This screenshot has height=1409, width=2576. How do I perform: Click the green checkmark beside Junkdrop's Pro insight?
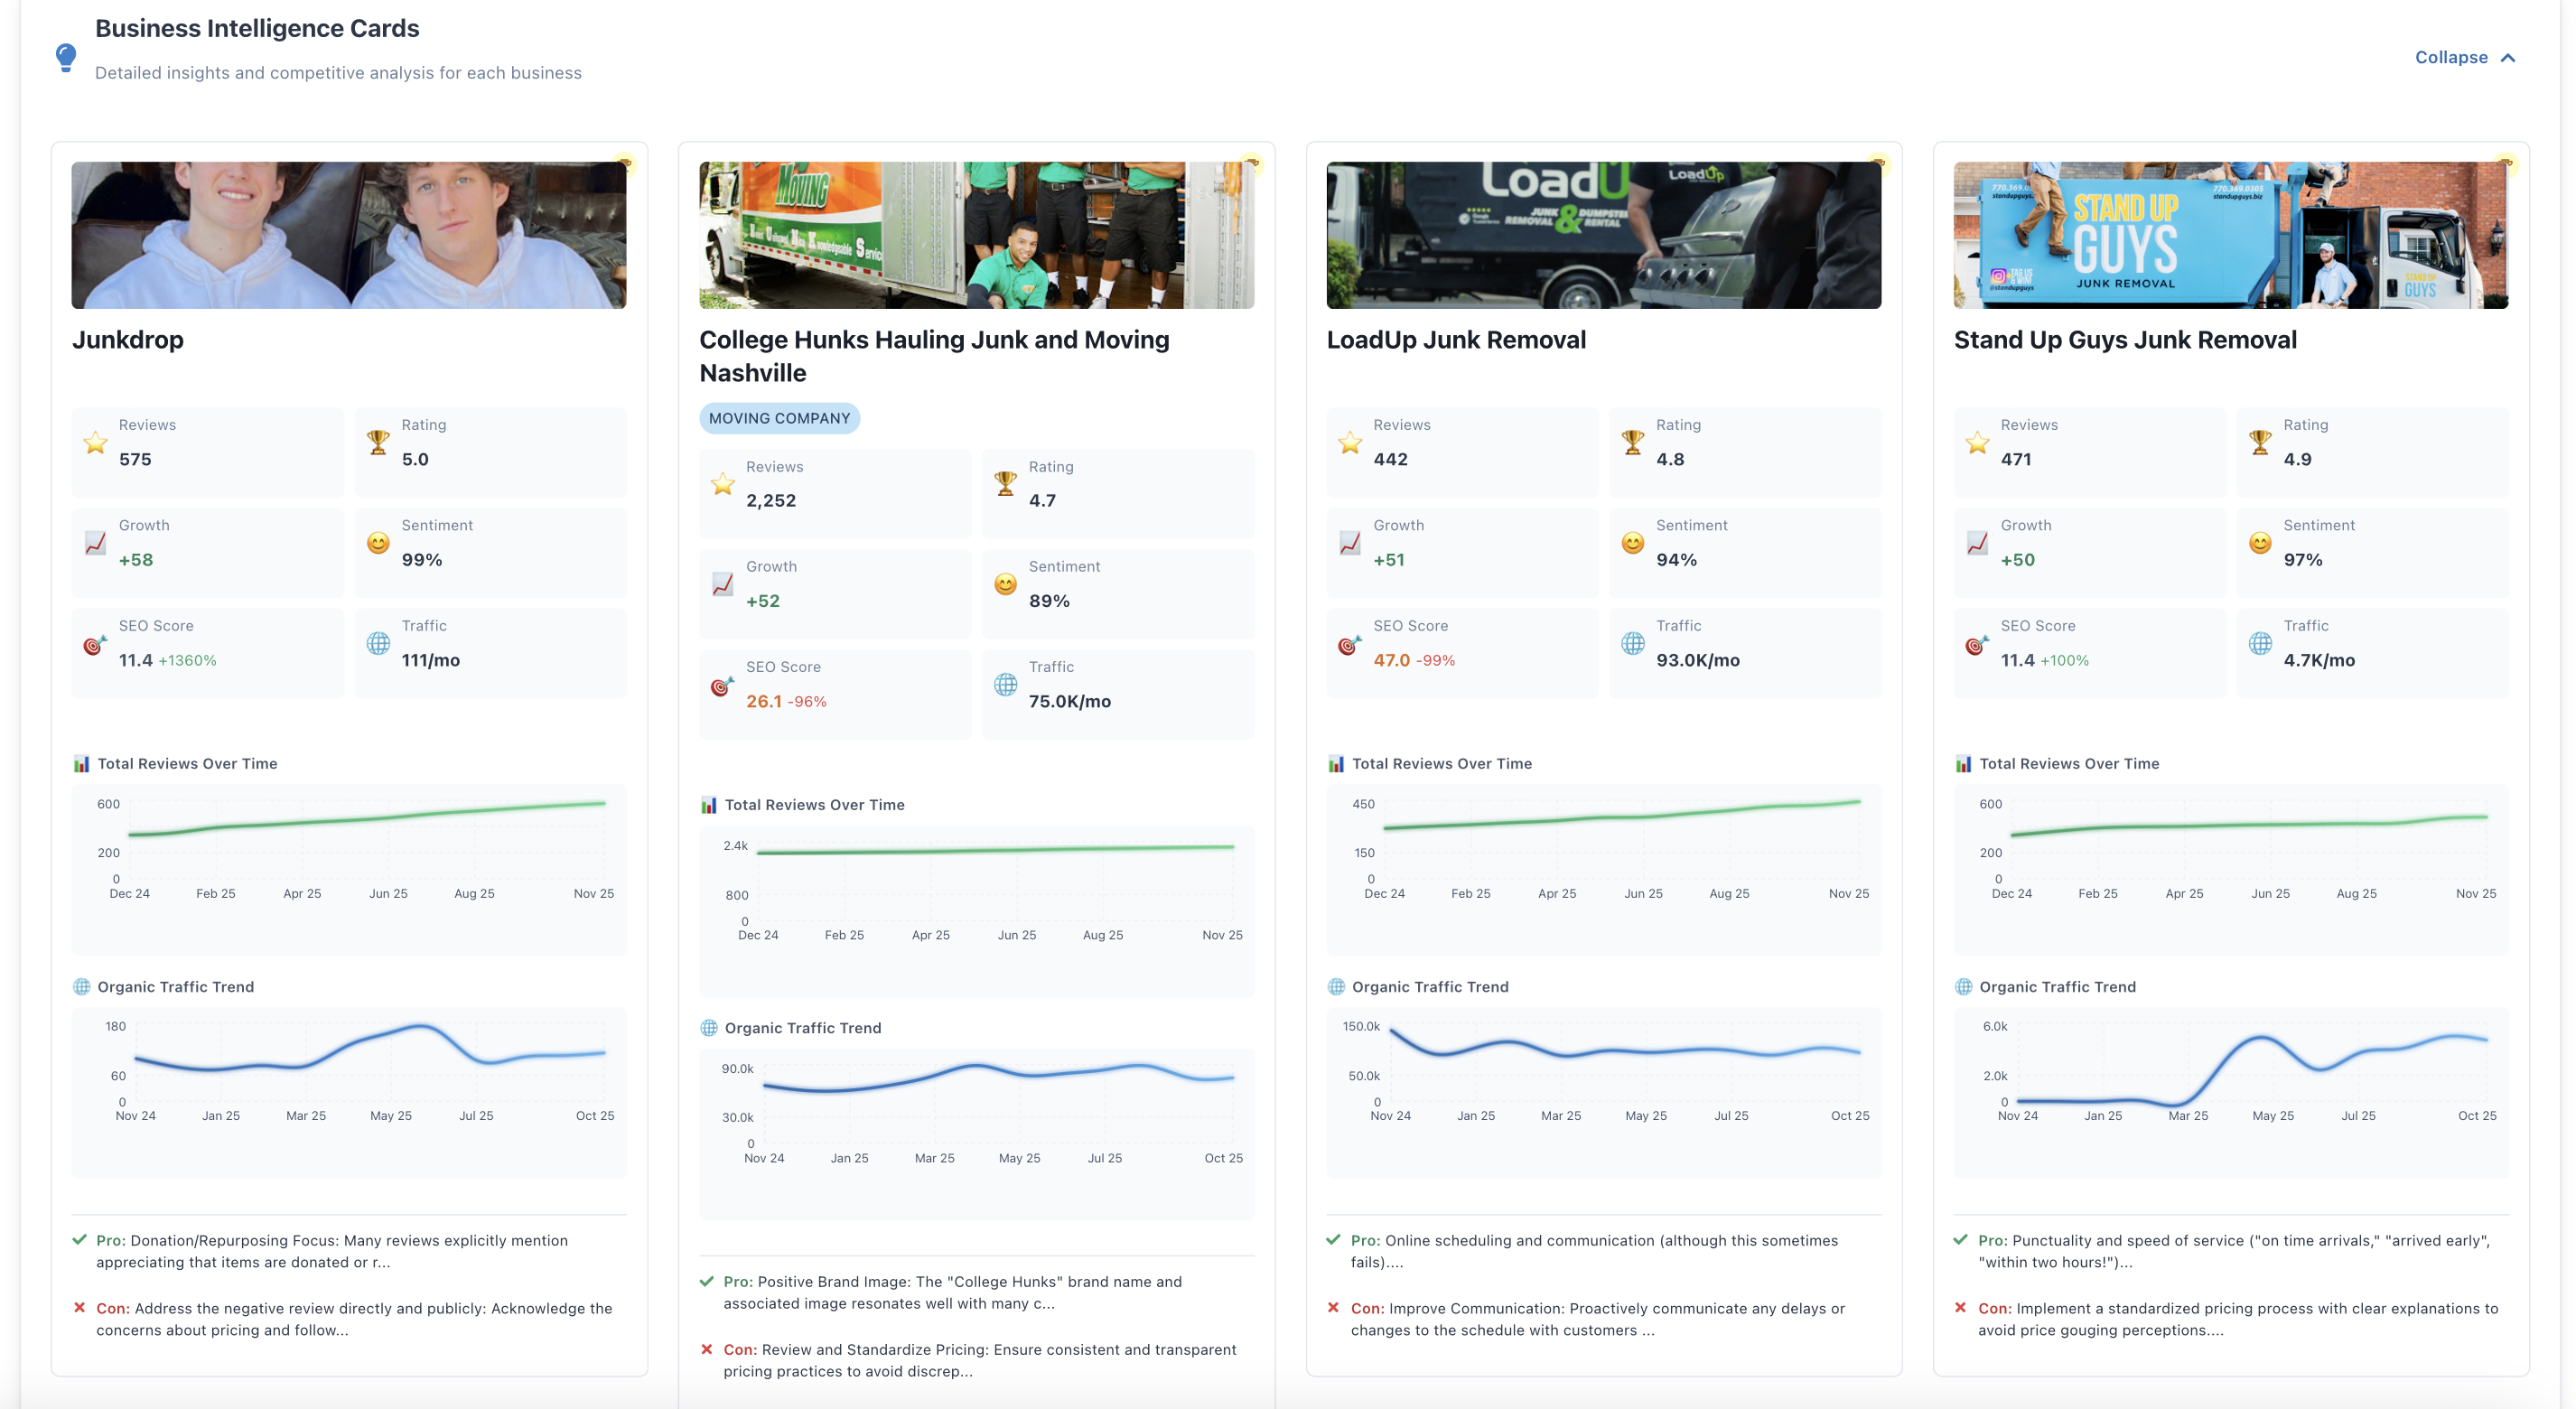[80, 1240]
